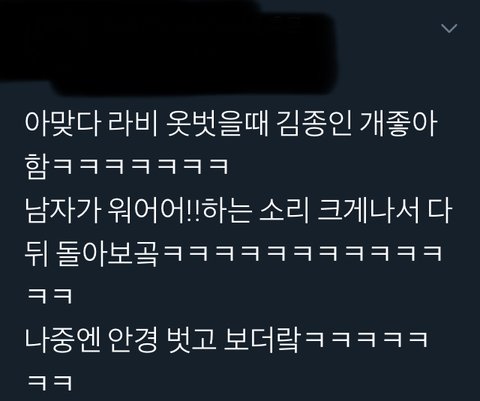Click the 함ㅋㅋㅋㅋㅋㅋㅋ text line
This screenshot has width=480, height=401.
[127, 166]
